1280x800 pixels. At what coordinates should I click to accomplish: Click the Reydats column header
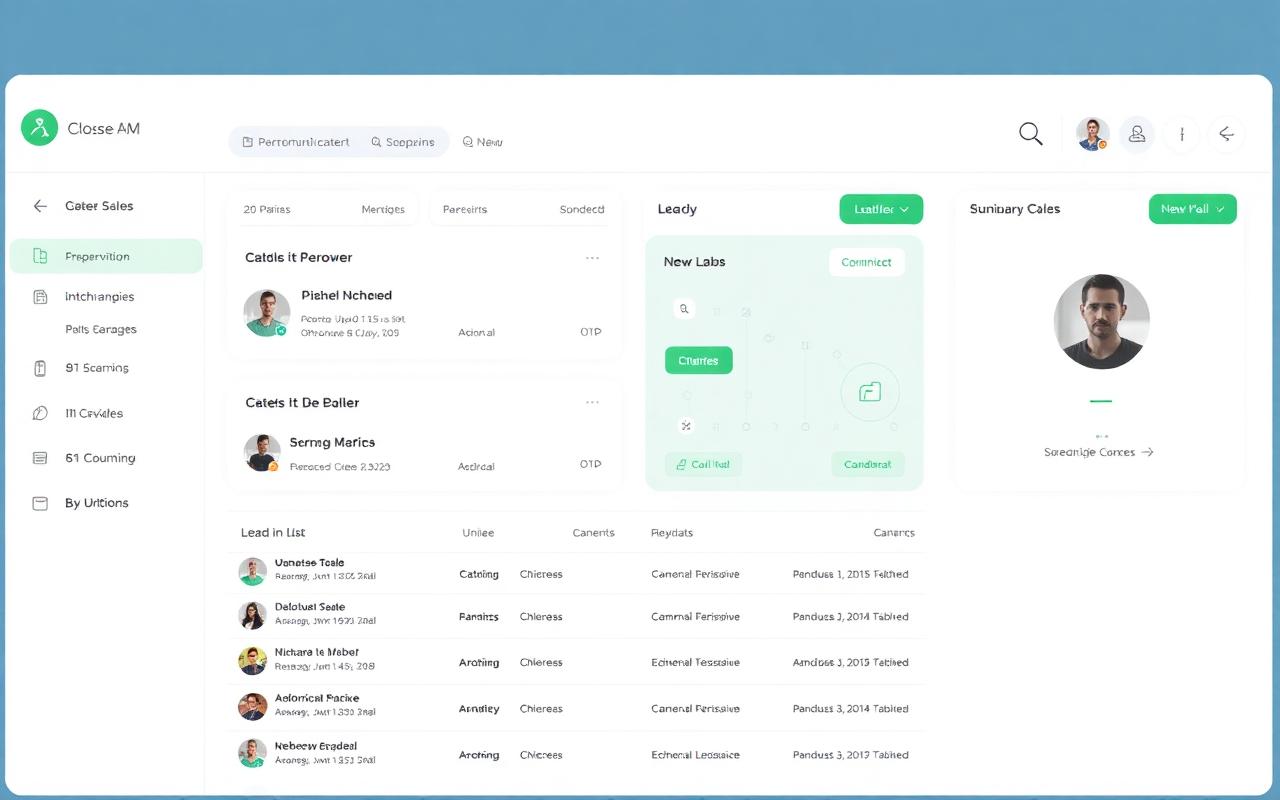tap(672, 533)
